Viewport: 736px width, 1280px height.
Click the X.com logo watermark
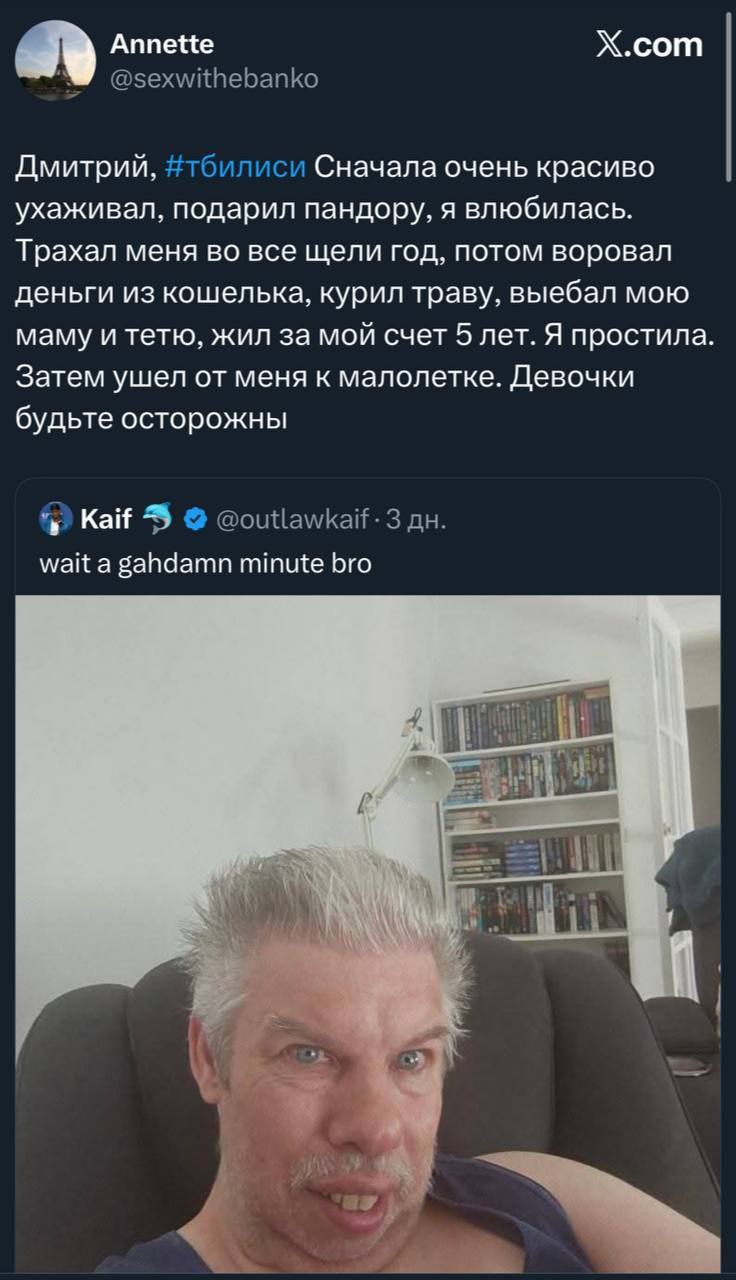pyautogui.click(x=649, y=45)
